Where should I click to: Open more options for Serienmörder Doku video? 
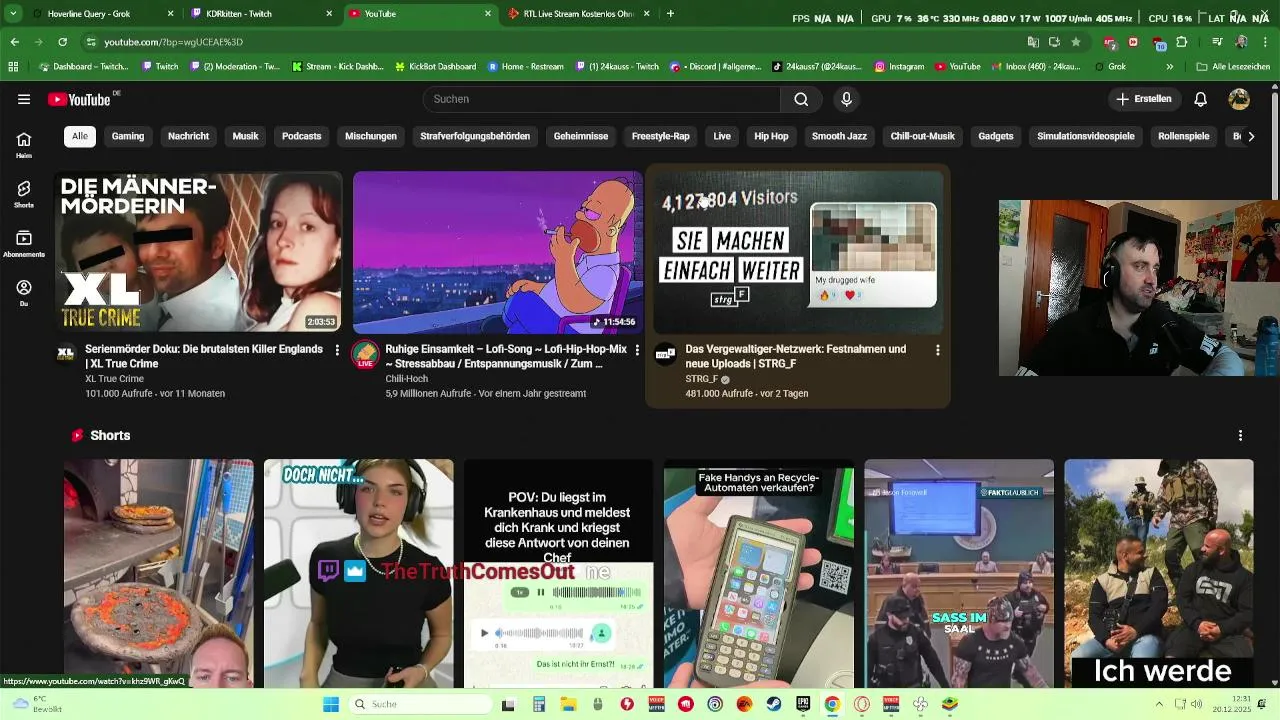click(337, 350)
